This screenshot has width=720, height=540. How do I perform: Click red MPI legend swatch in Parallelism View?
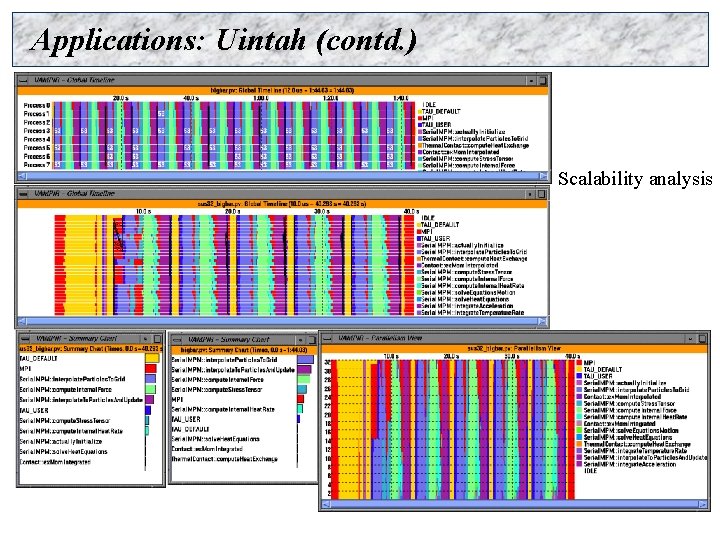579,363
